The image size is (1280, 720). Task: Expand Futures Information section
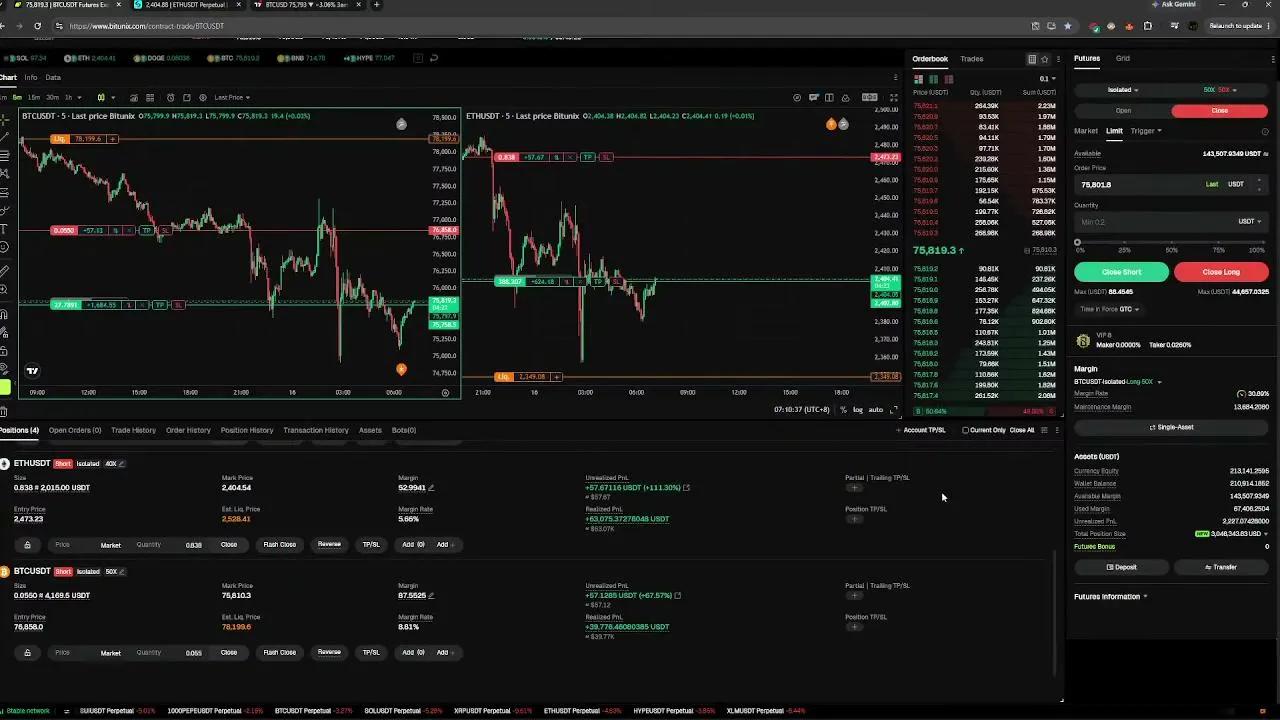[1111, 597]
